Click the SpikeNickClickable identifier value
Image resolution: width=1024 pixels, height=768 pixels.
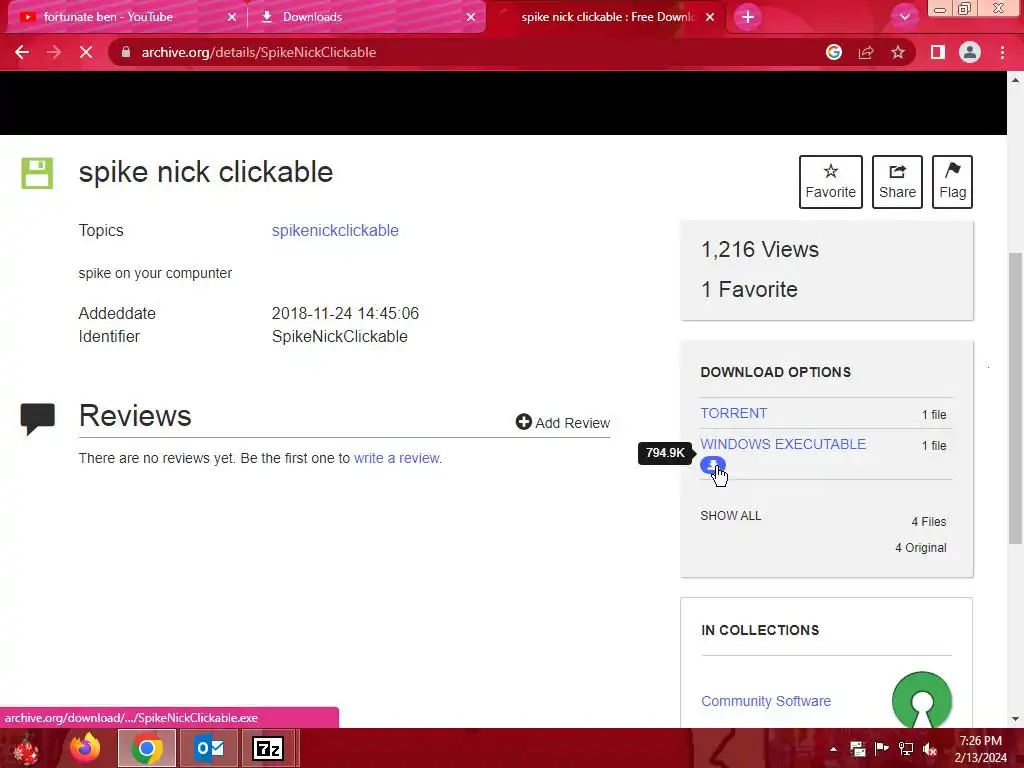pyautogui.click(x=340, y=336)
